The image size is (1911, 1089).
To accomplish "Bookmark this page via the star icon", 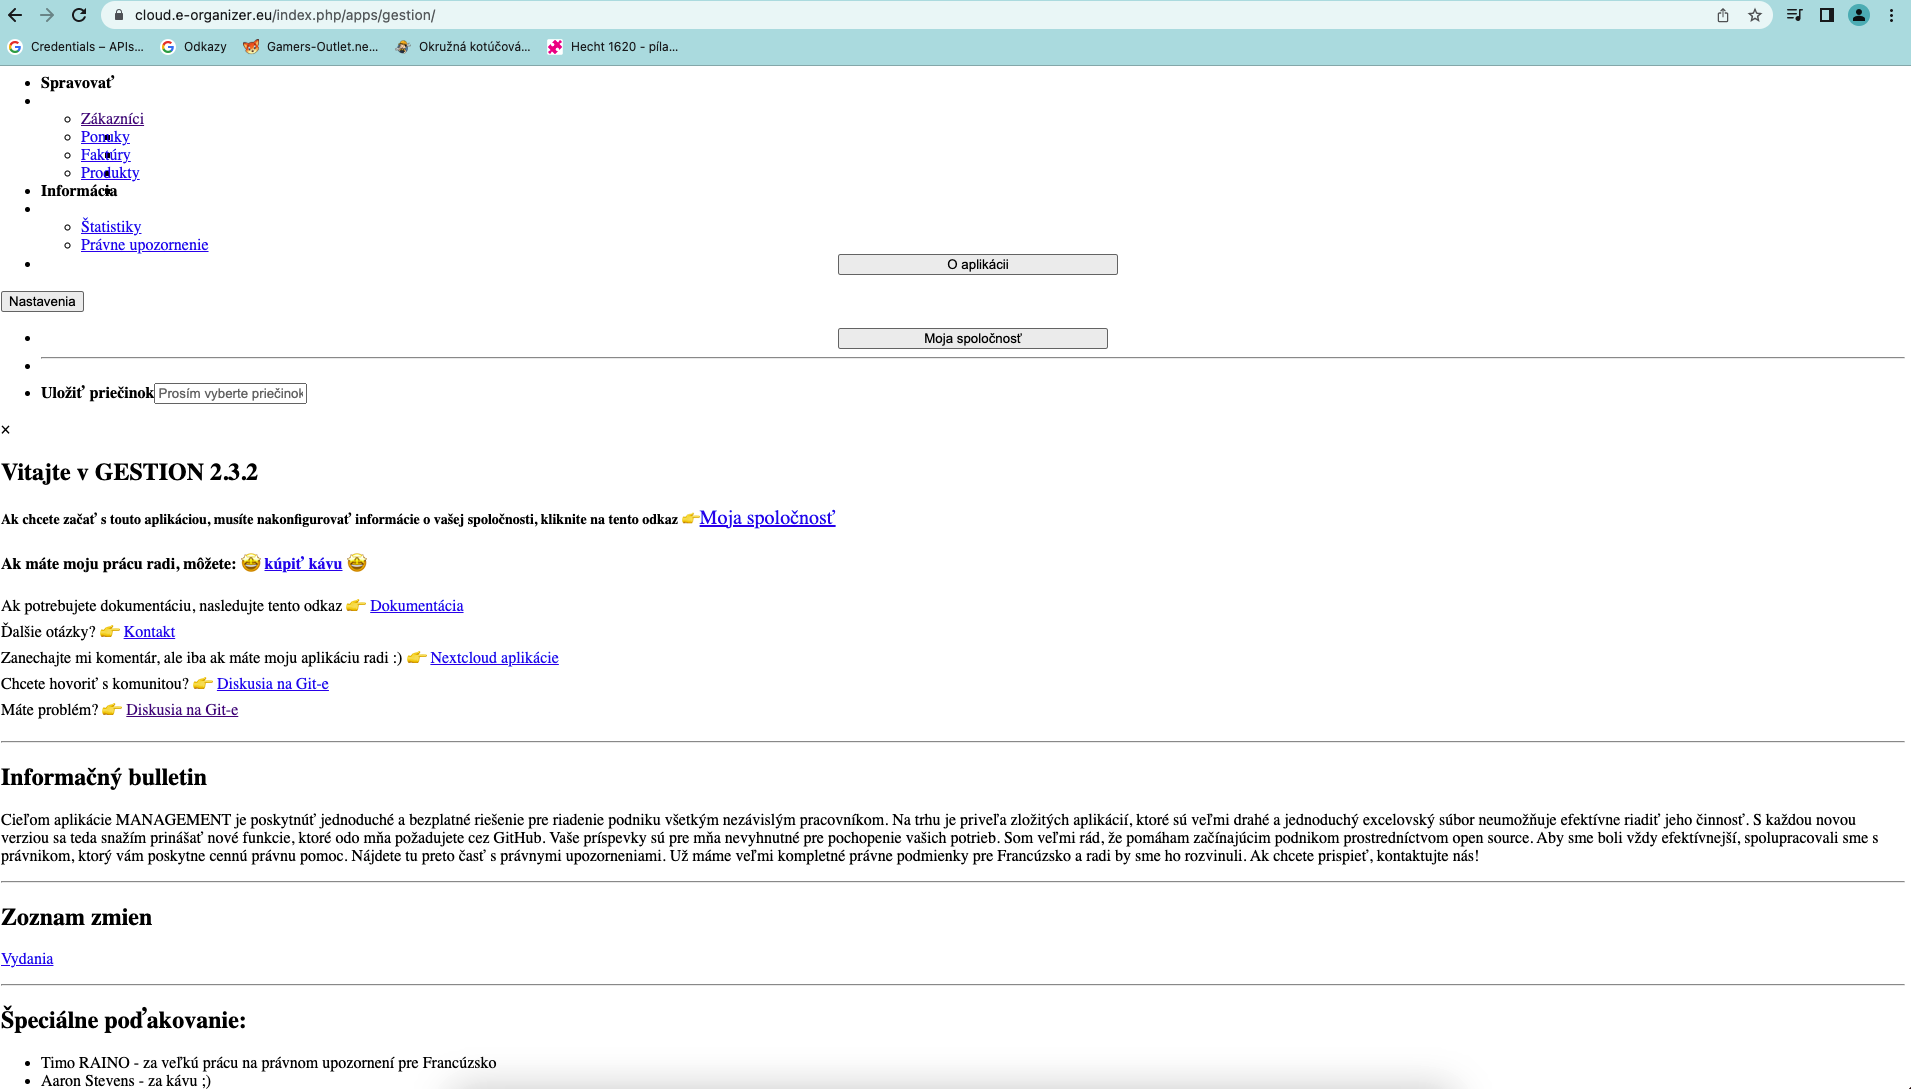I will pos(1755,15).
